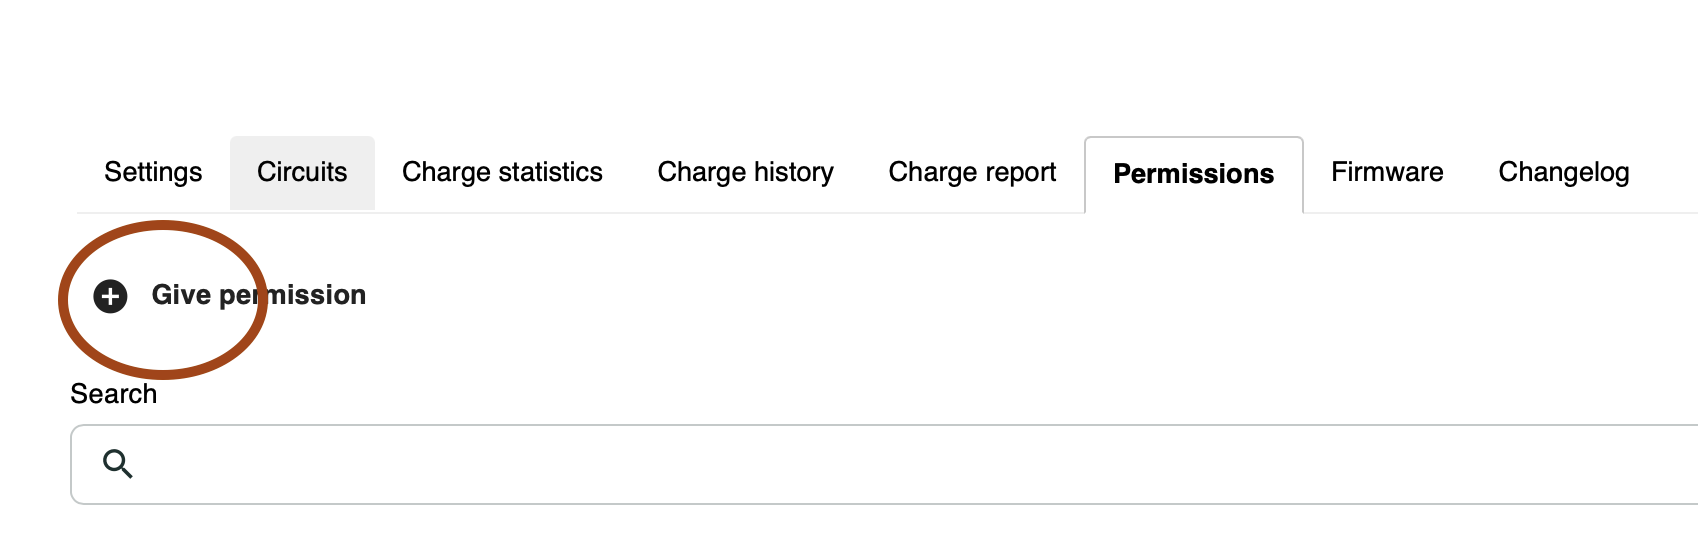
Task: Open the Settings tab
Action: (153, 173)
